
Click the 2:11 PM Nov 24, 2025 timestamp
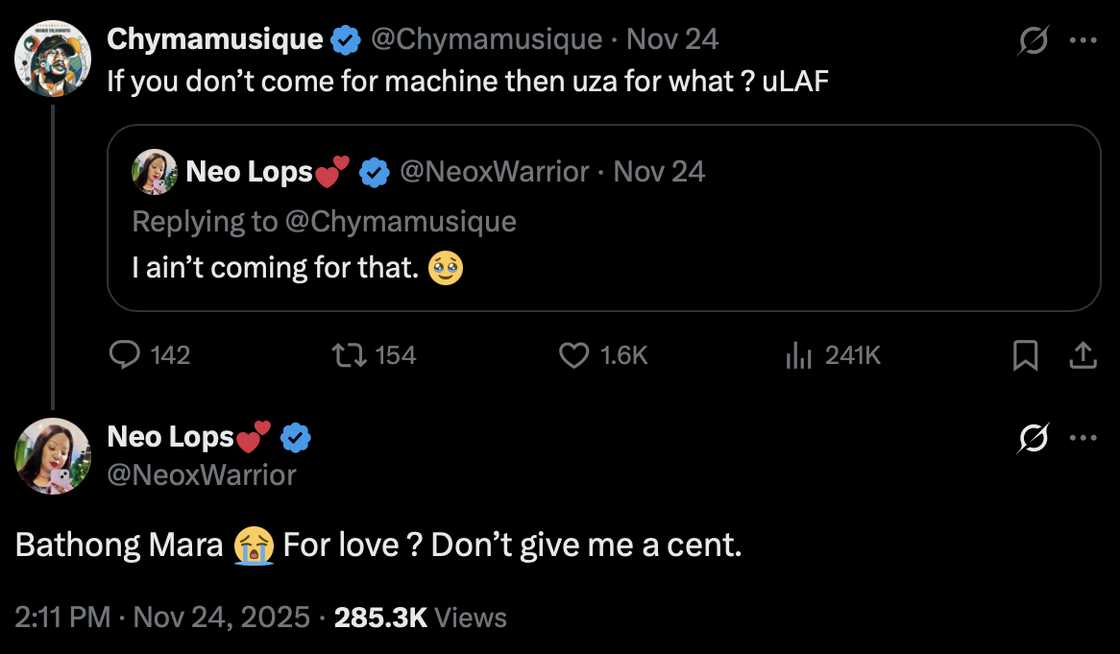coord(162,618)
